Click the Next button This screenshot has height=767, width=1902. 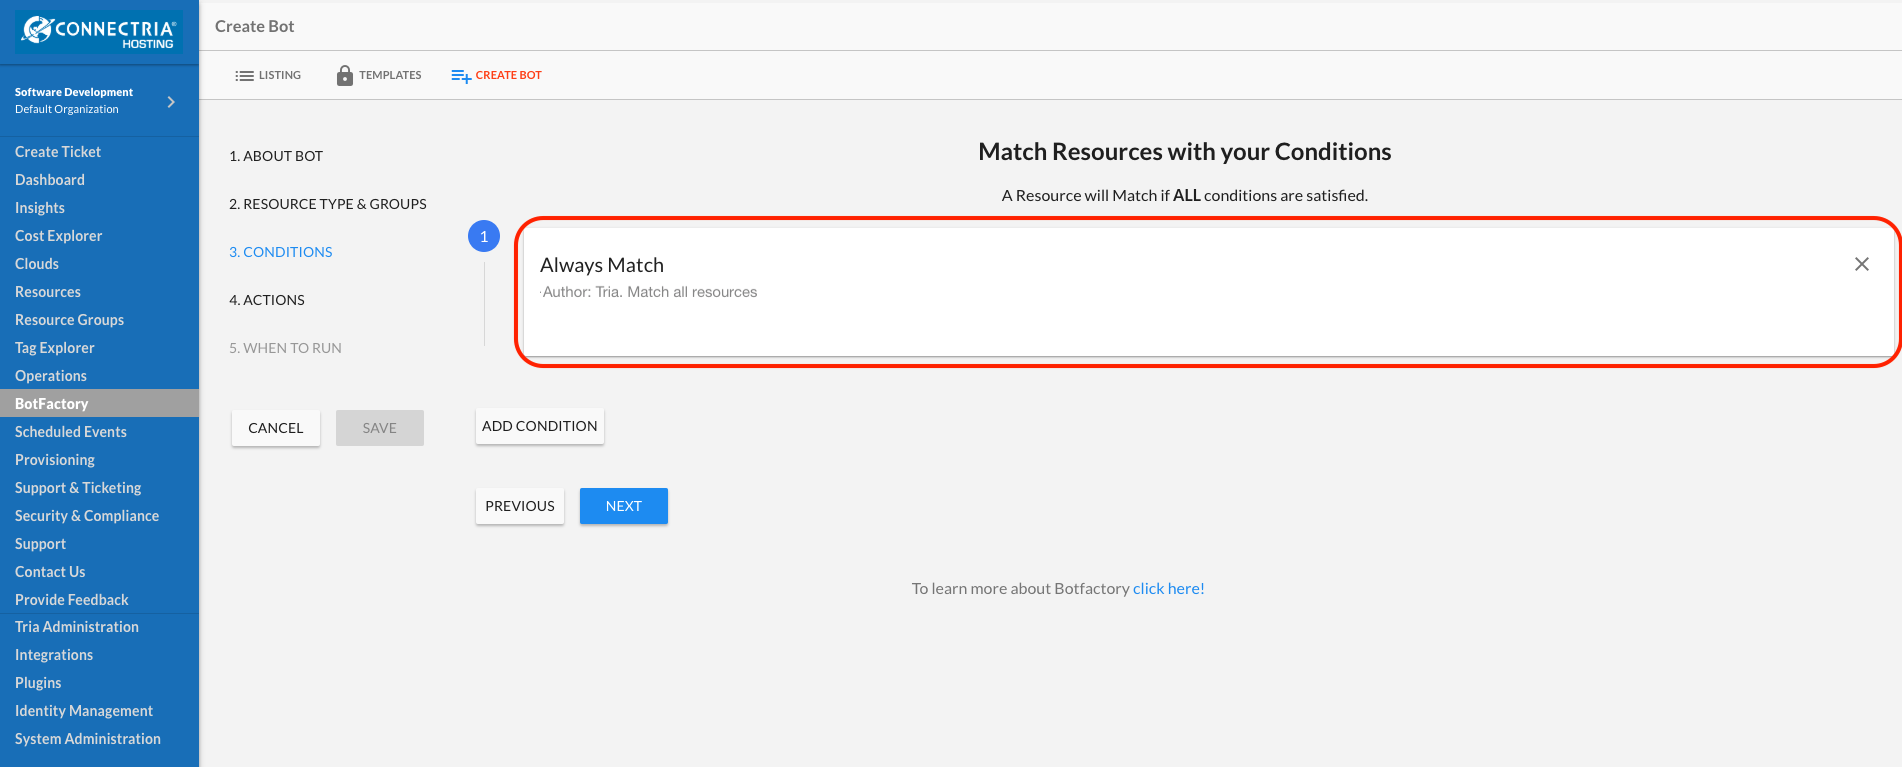624,506
